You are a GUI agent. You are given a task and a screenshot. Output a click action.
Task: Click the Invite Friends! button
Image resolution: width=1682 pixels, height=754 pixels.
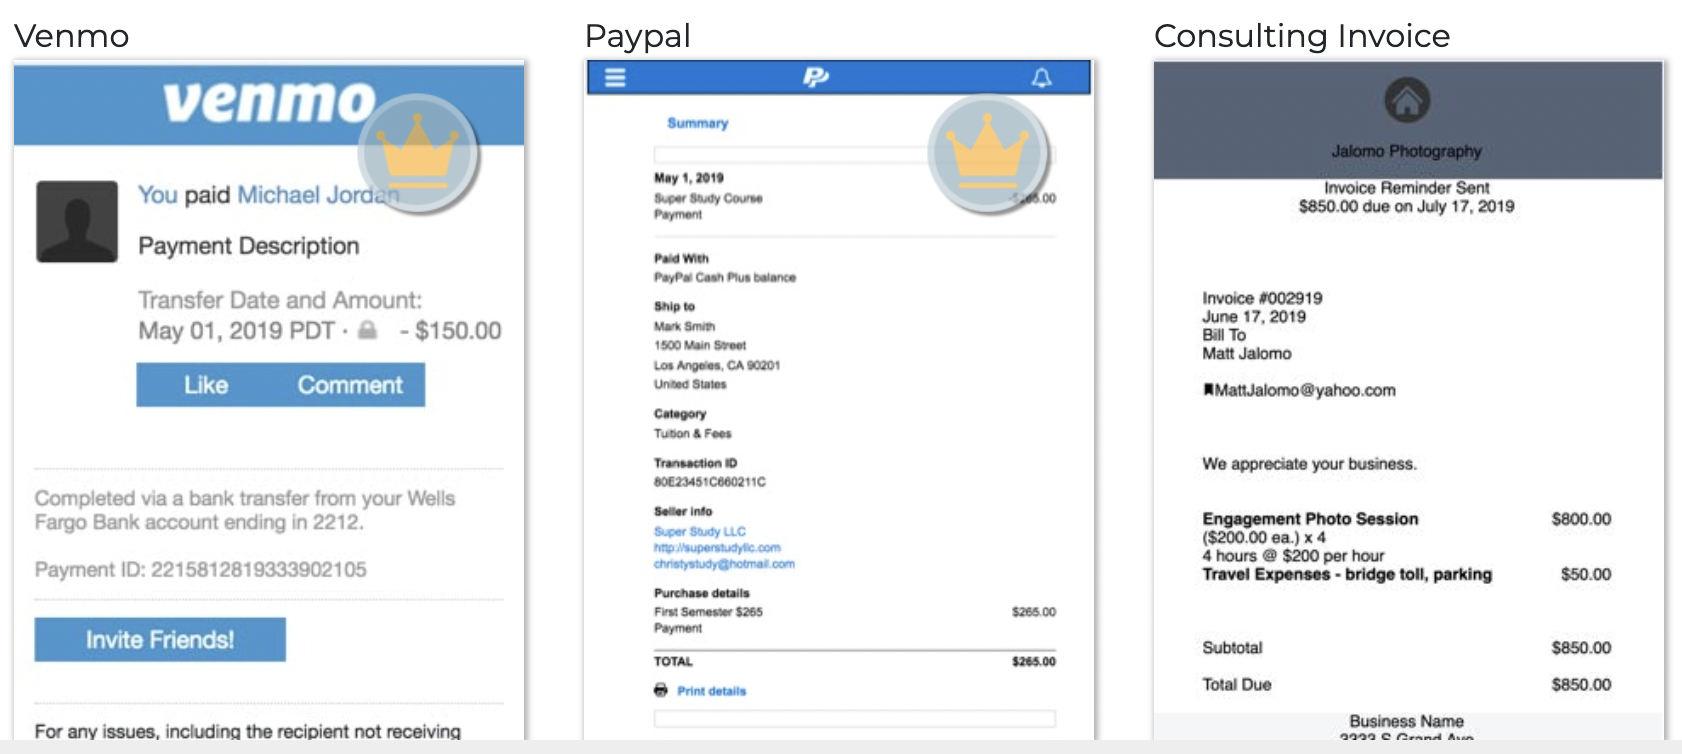point(160,640)
